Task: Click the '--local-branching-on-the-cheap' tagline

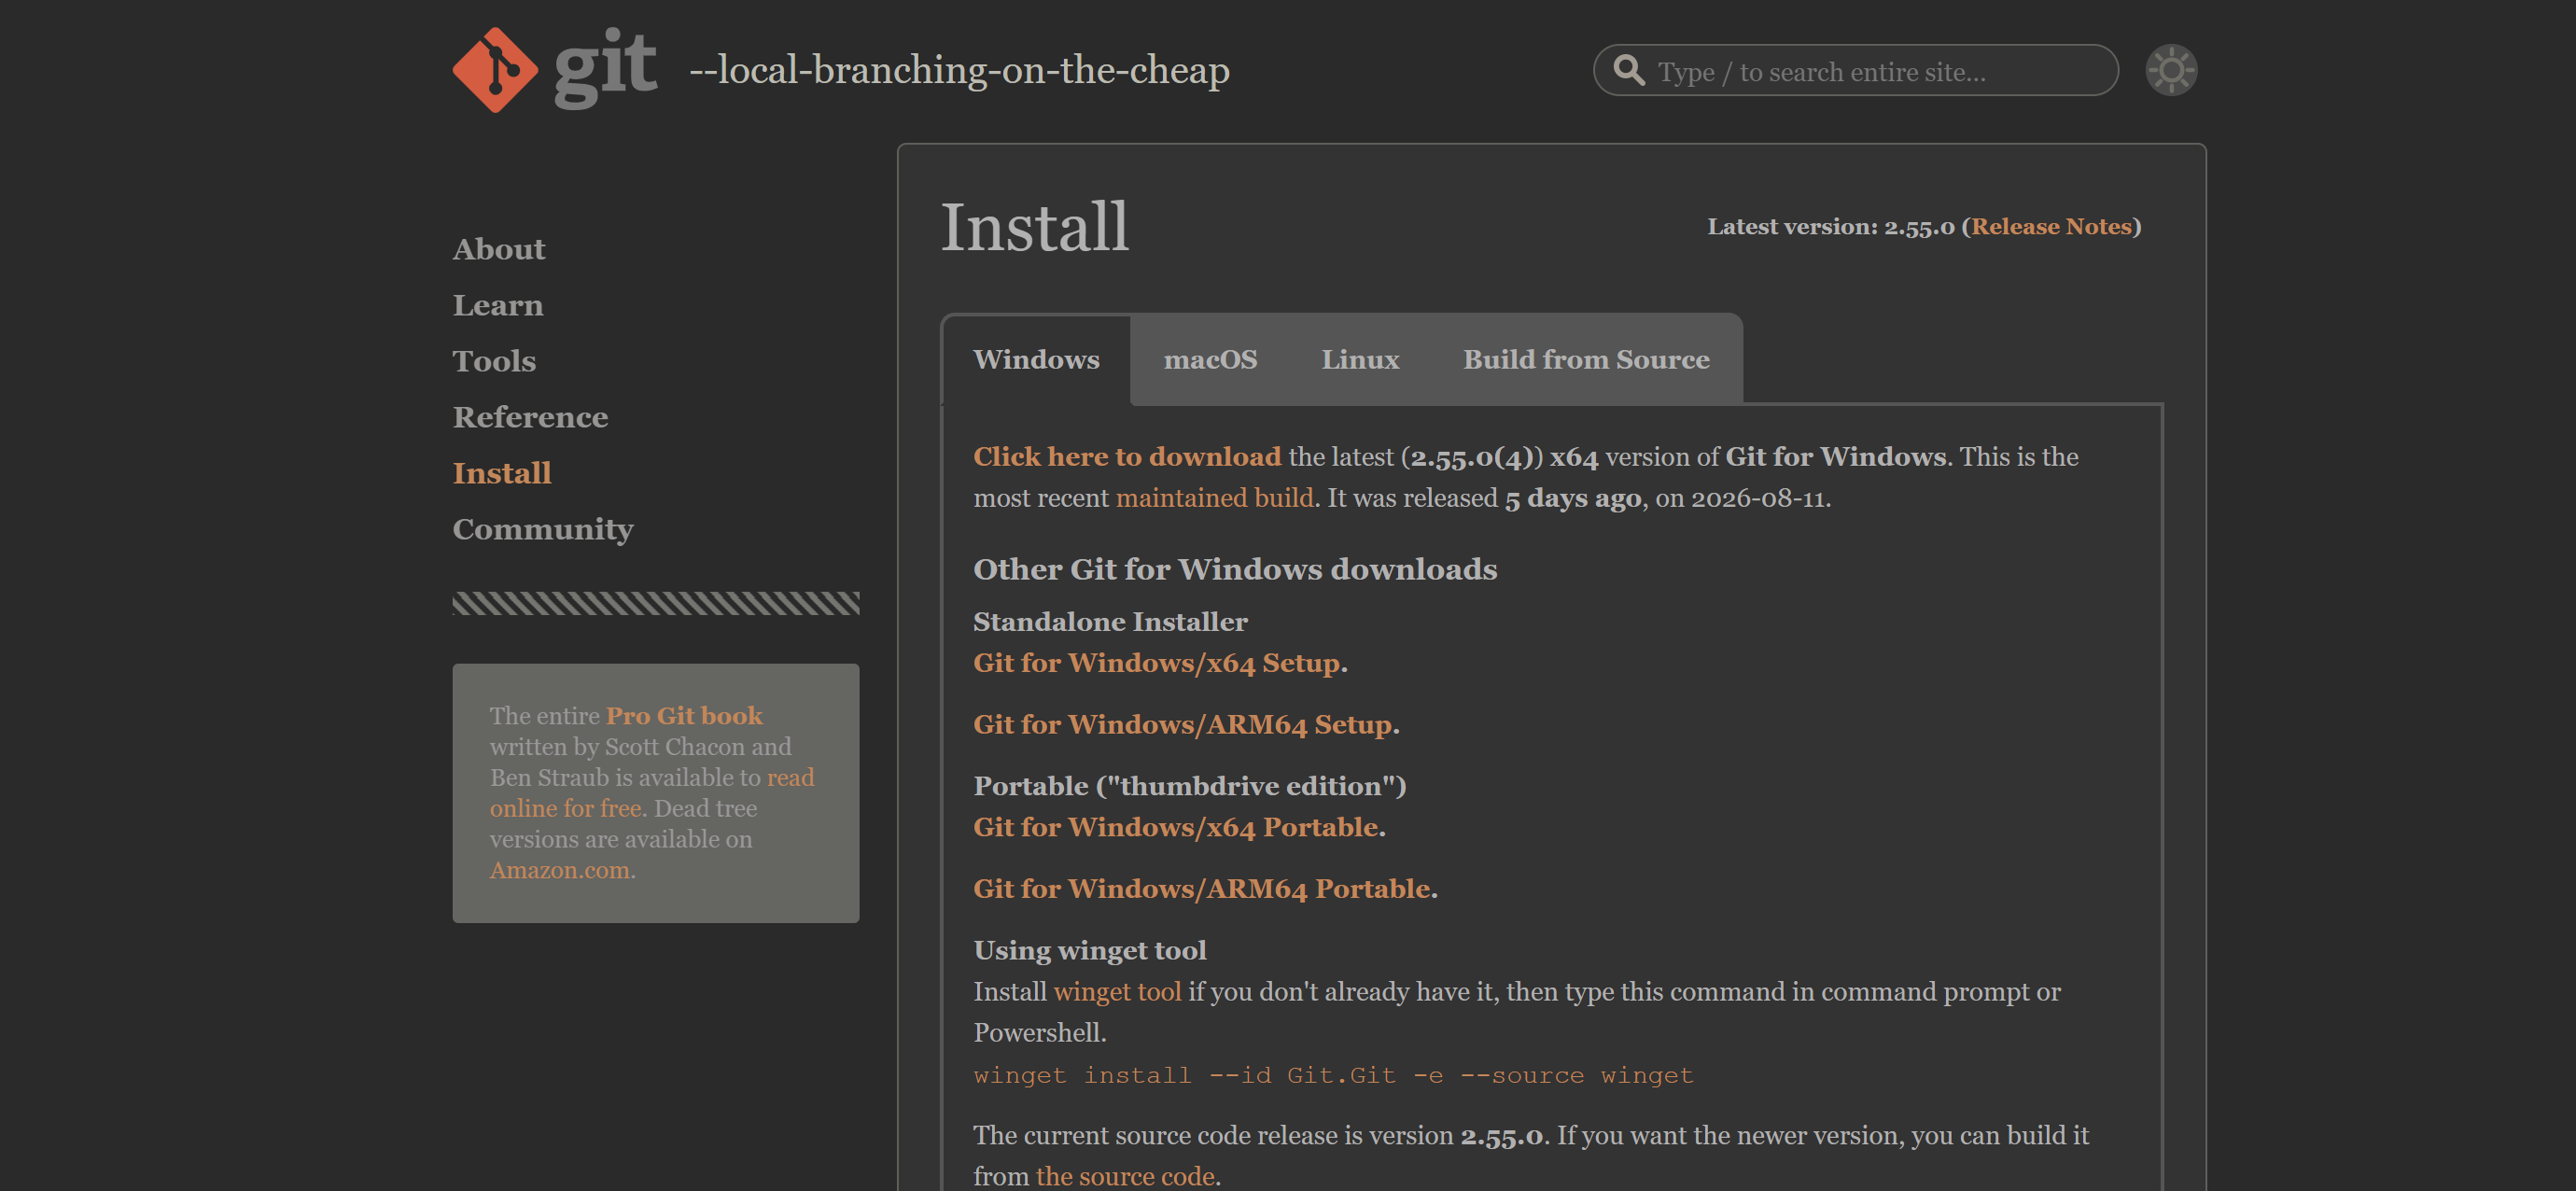Action: click(959, 71)
